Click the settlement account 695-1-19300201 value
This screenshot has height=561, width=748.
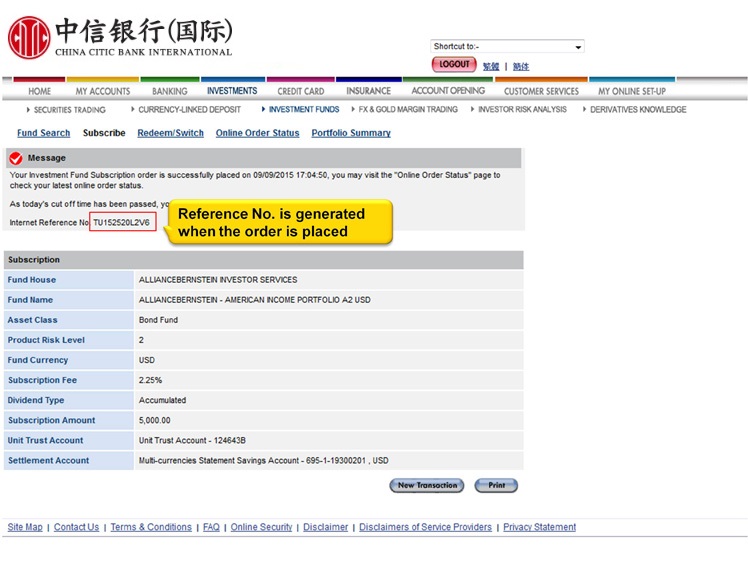click(x=263, y=460)
